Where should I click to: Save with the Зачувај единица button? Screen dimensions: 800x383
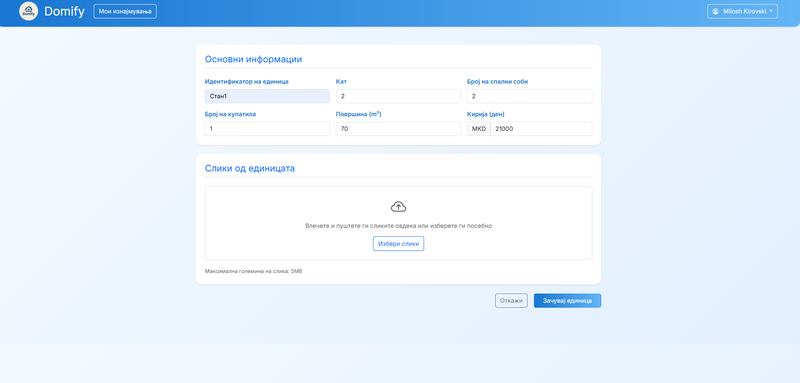(x=567, y=301)
